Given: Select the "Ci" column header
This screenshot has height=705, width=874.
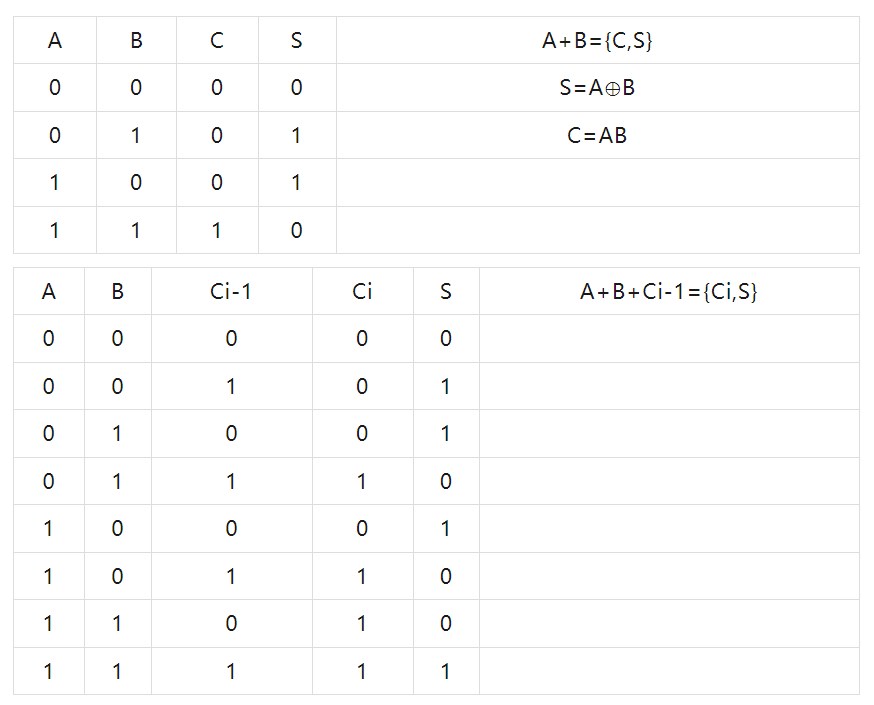Looking at the screenshot, I should coord(362,291).
